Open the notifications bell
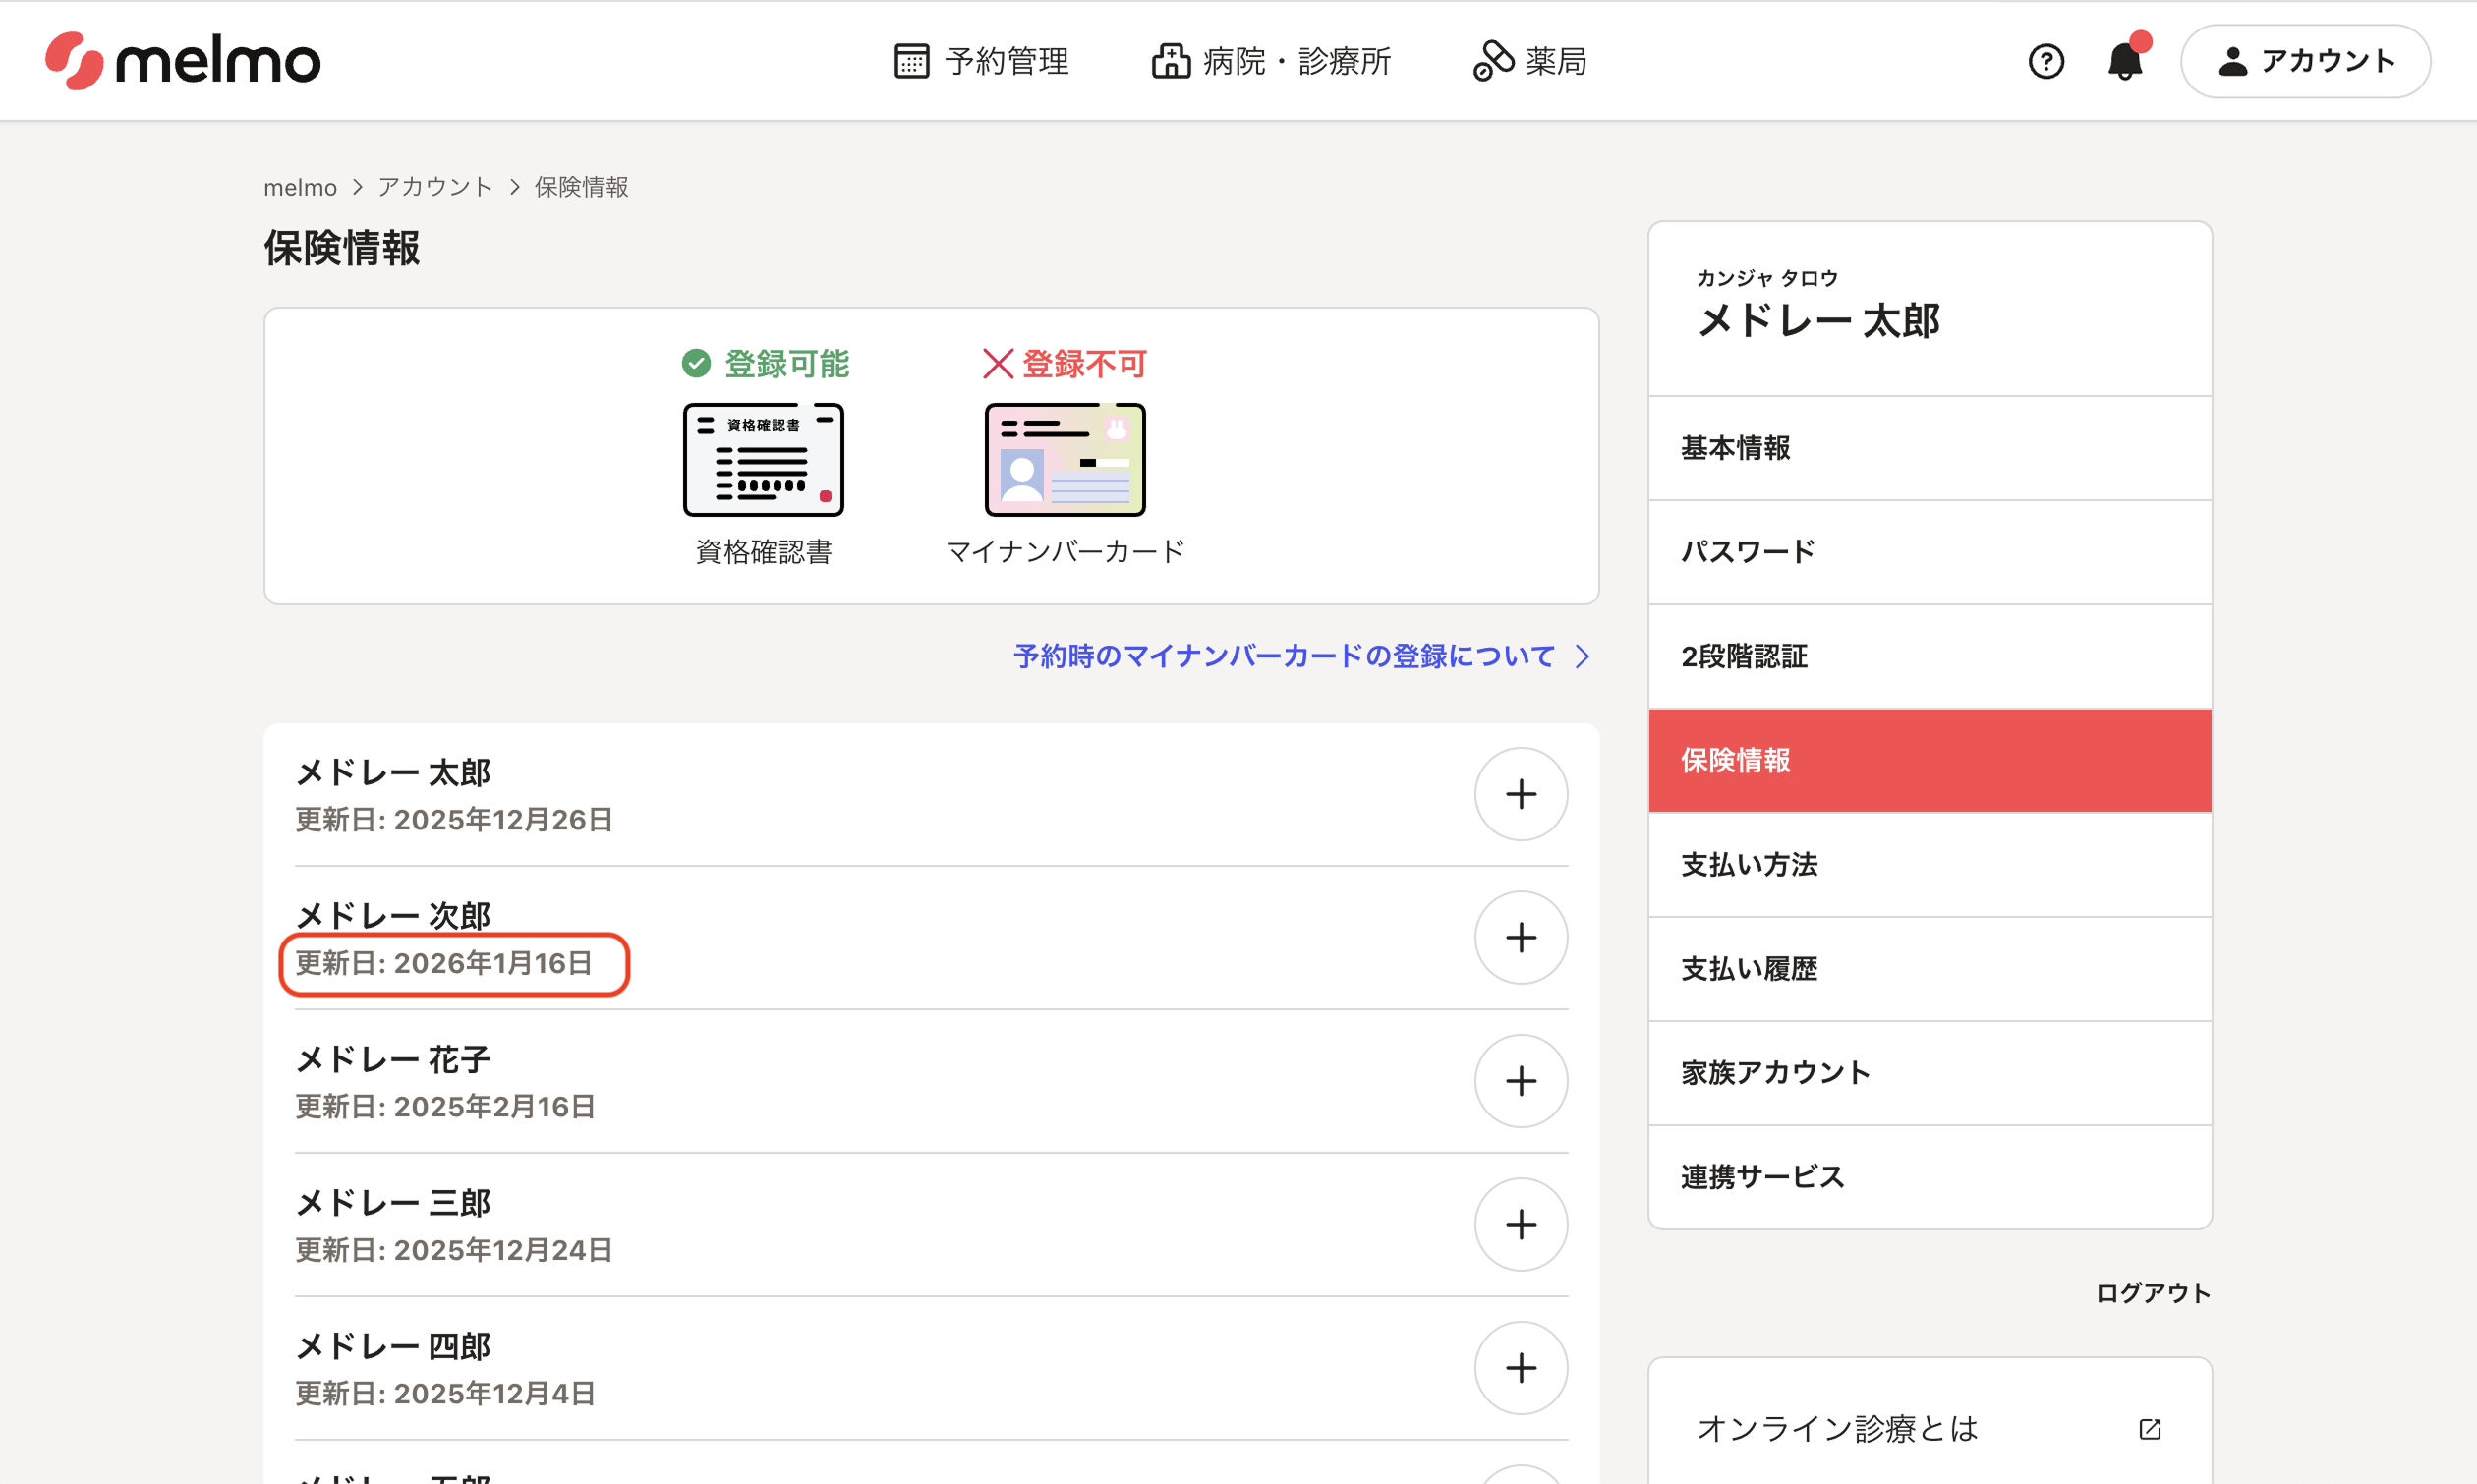The width and height of the screenshot is (2477, 1484). pyautogui.click(x=2124, y=61)
